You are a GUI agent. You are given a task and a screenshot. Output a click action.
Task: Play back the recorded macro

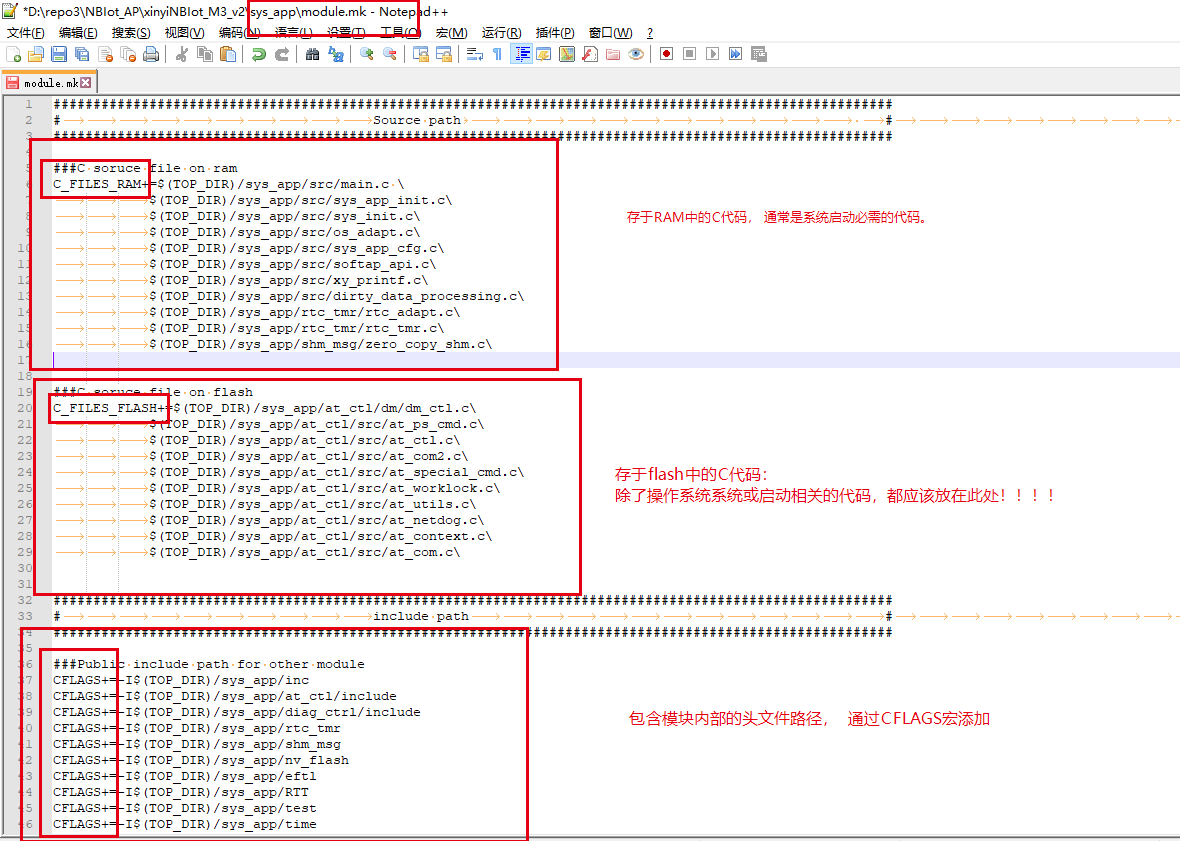pyautogui.click(x=713, y=54)
